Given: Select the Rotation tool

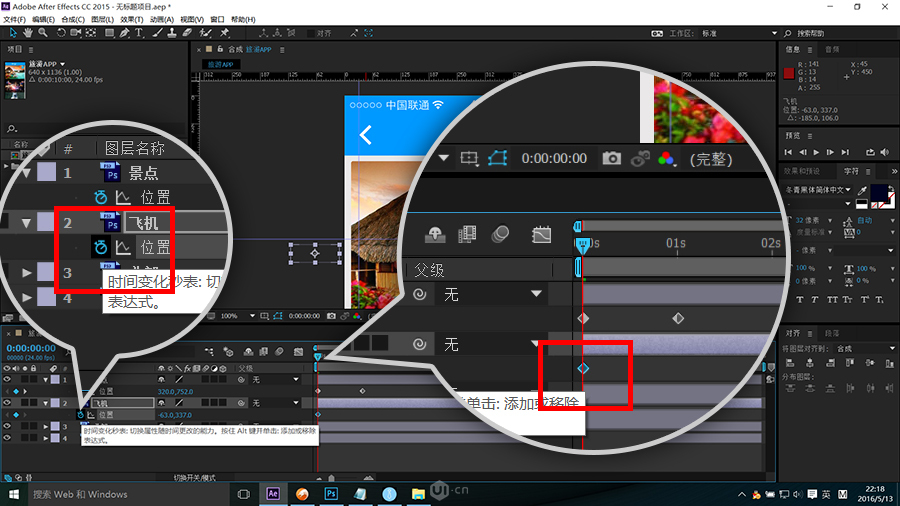Looking at the screenshot, I should point(60,33).
